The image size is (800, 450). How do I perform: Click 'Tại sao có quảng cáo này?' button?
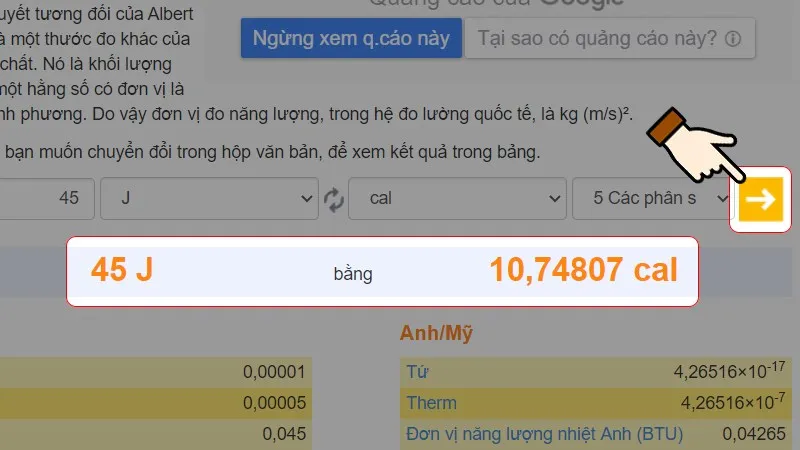click(x=610, y=38)
